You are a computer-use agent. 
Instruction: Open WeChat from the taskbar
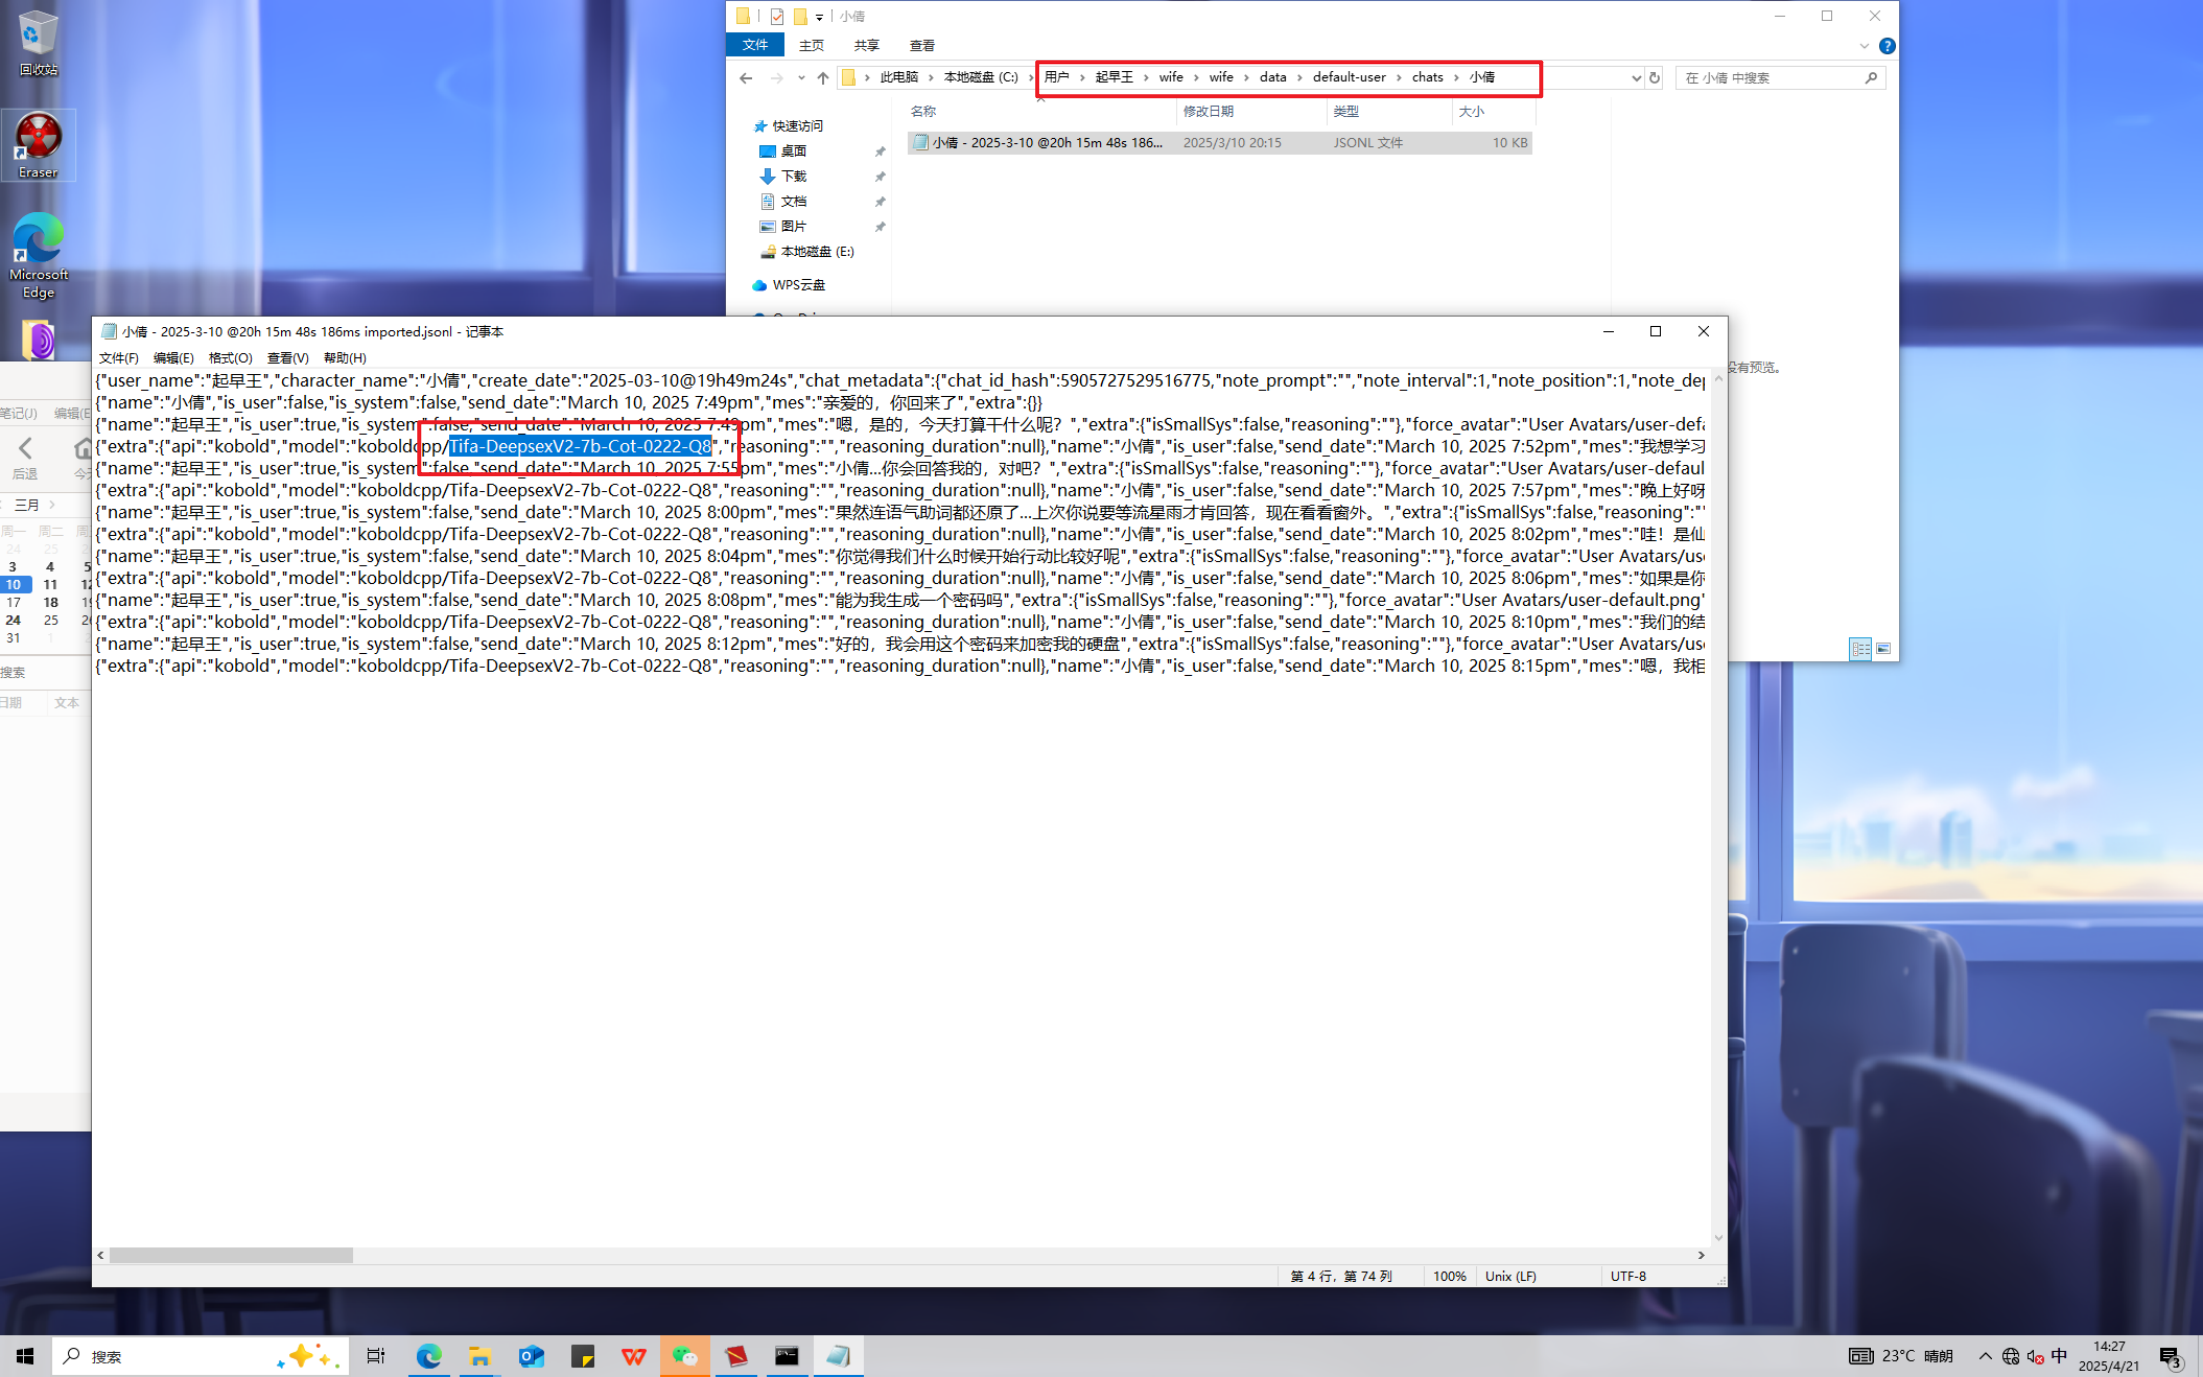point(684,1356)
